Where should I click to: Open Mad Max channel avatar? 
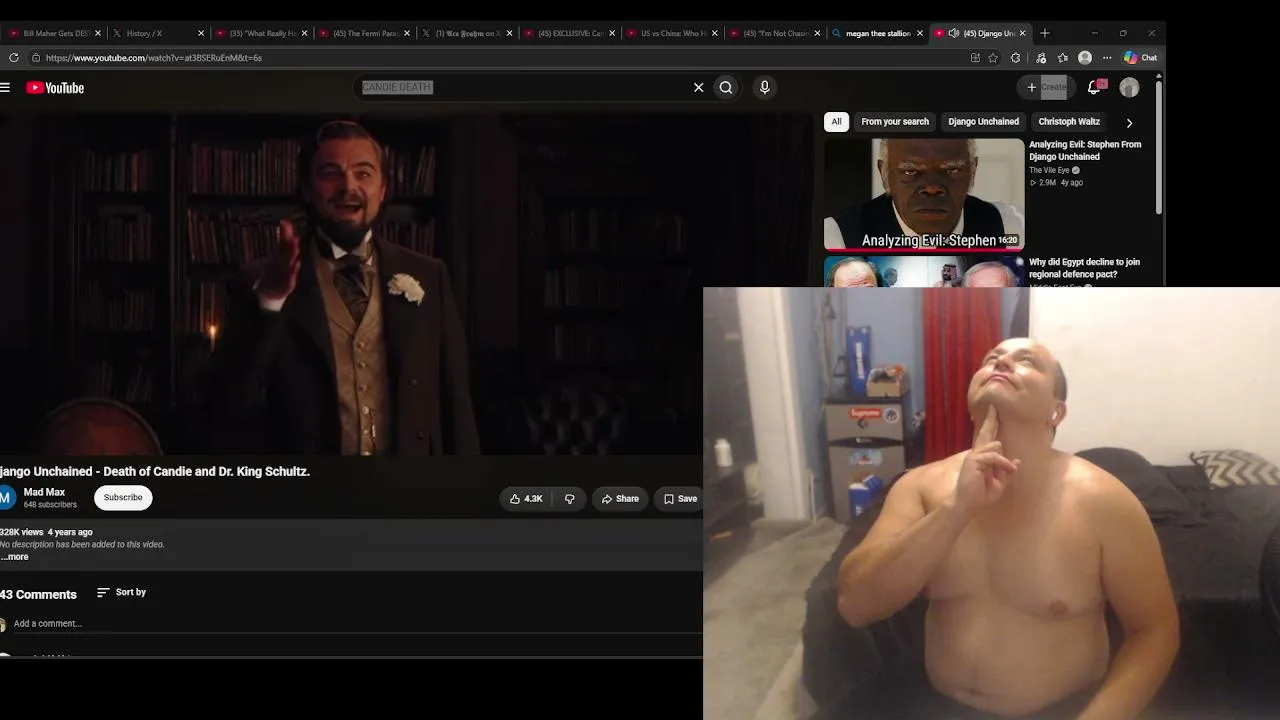6,497
